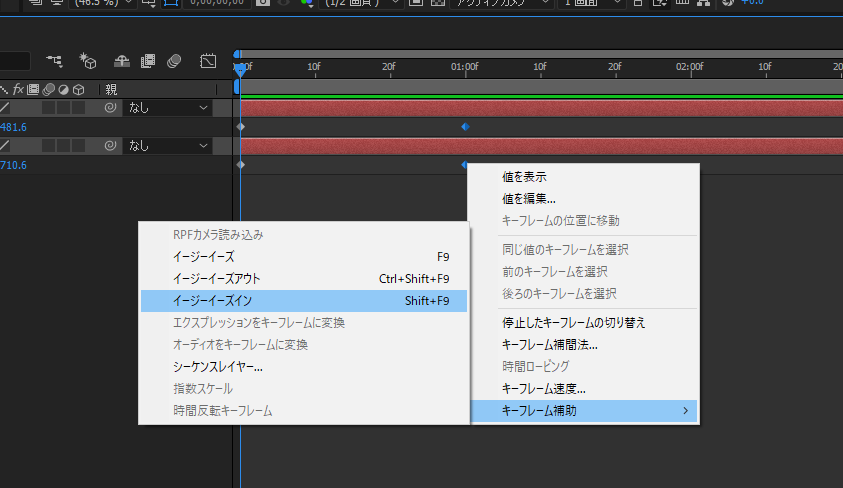Click pick whip of first layer
Screen dimensions: 843x488
(110, 107)
